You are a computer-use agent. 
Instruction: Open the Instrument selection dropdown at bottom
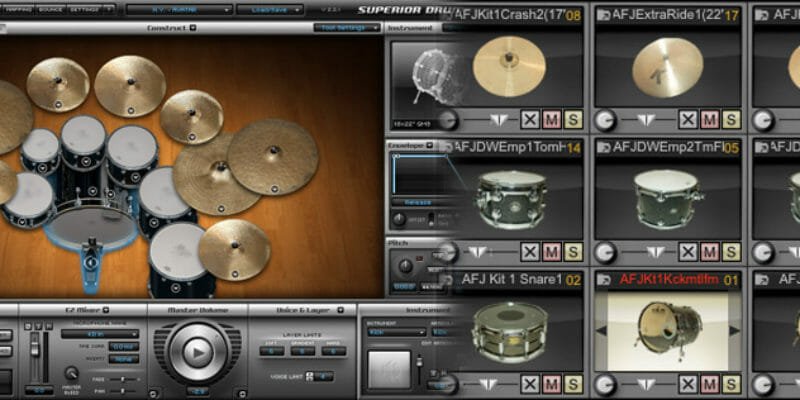pos(396,332)
